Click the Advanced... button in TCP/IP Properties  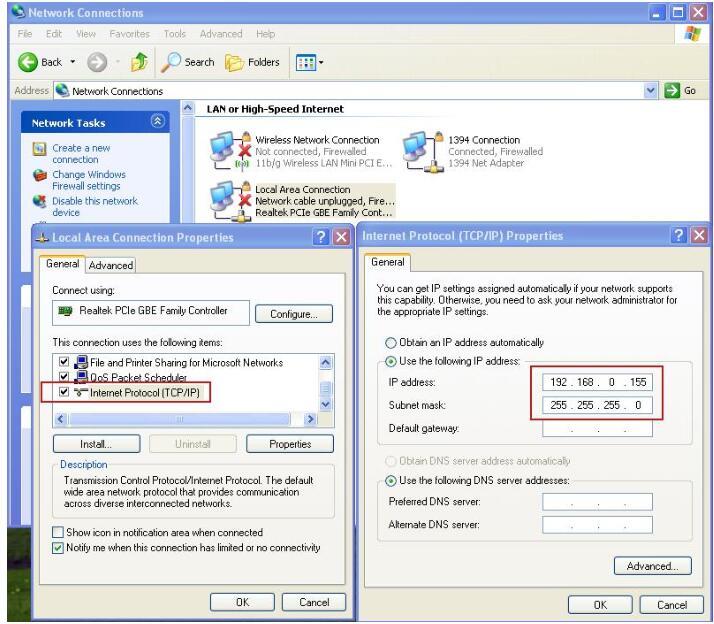point(652,566)
